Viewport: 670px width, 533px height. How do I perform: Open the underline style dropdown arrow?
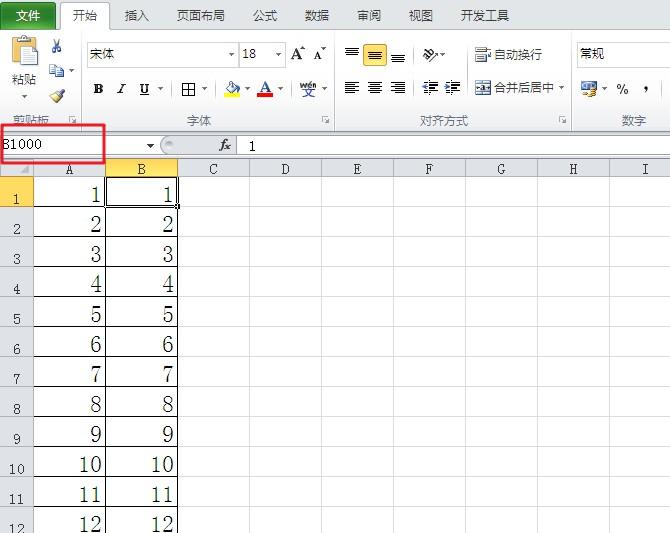tap(161, 89)
